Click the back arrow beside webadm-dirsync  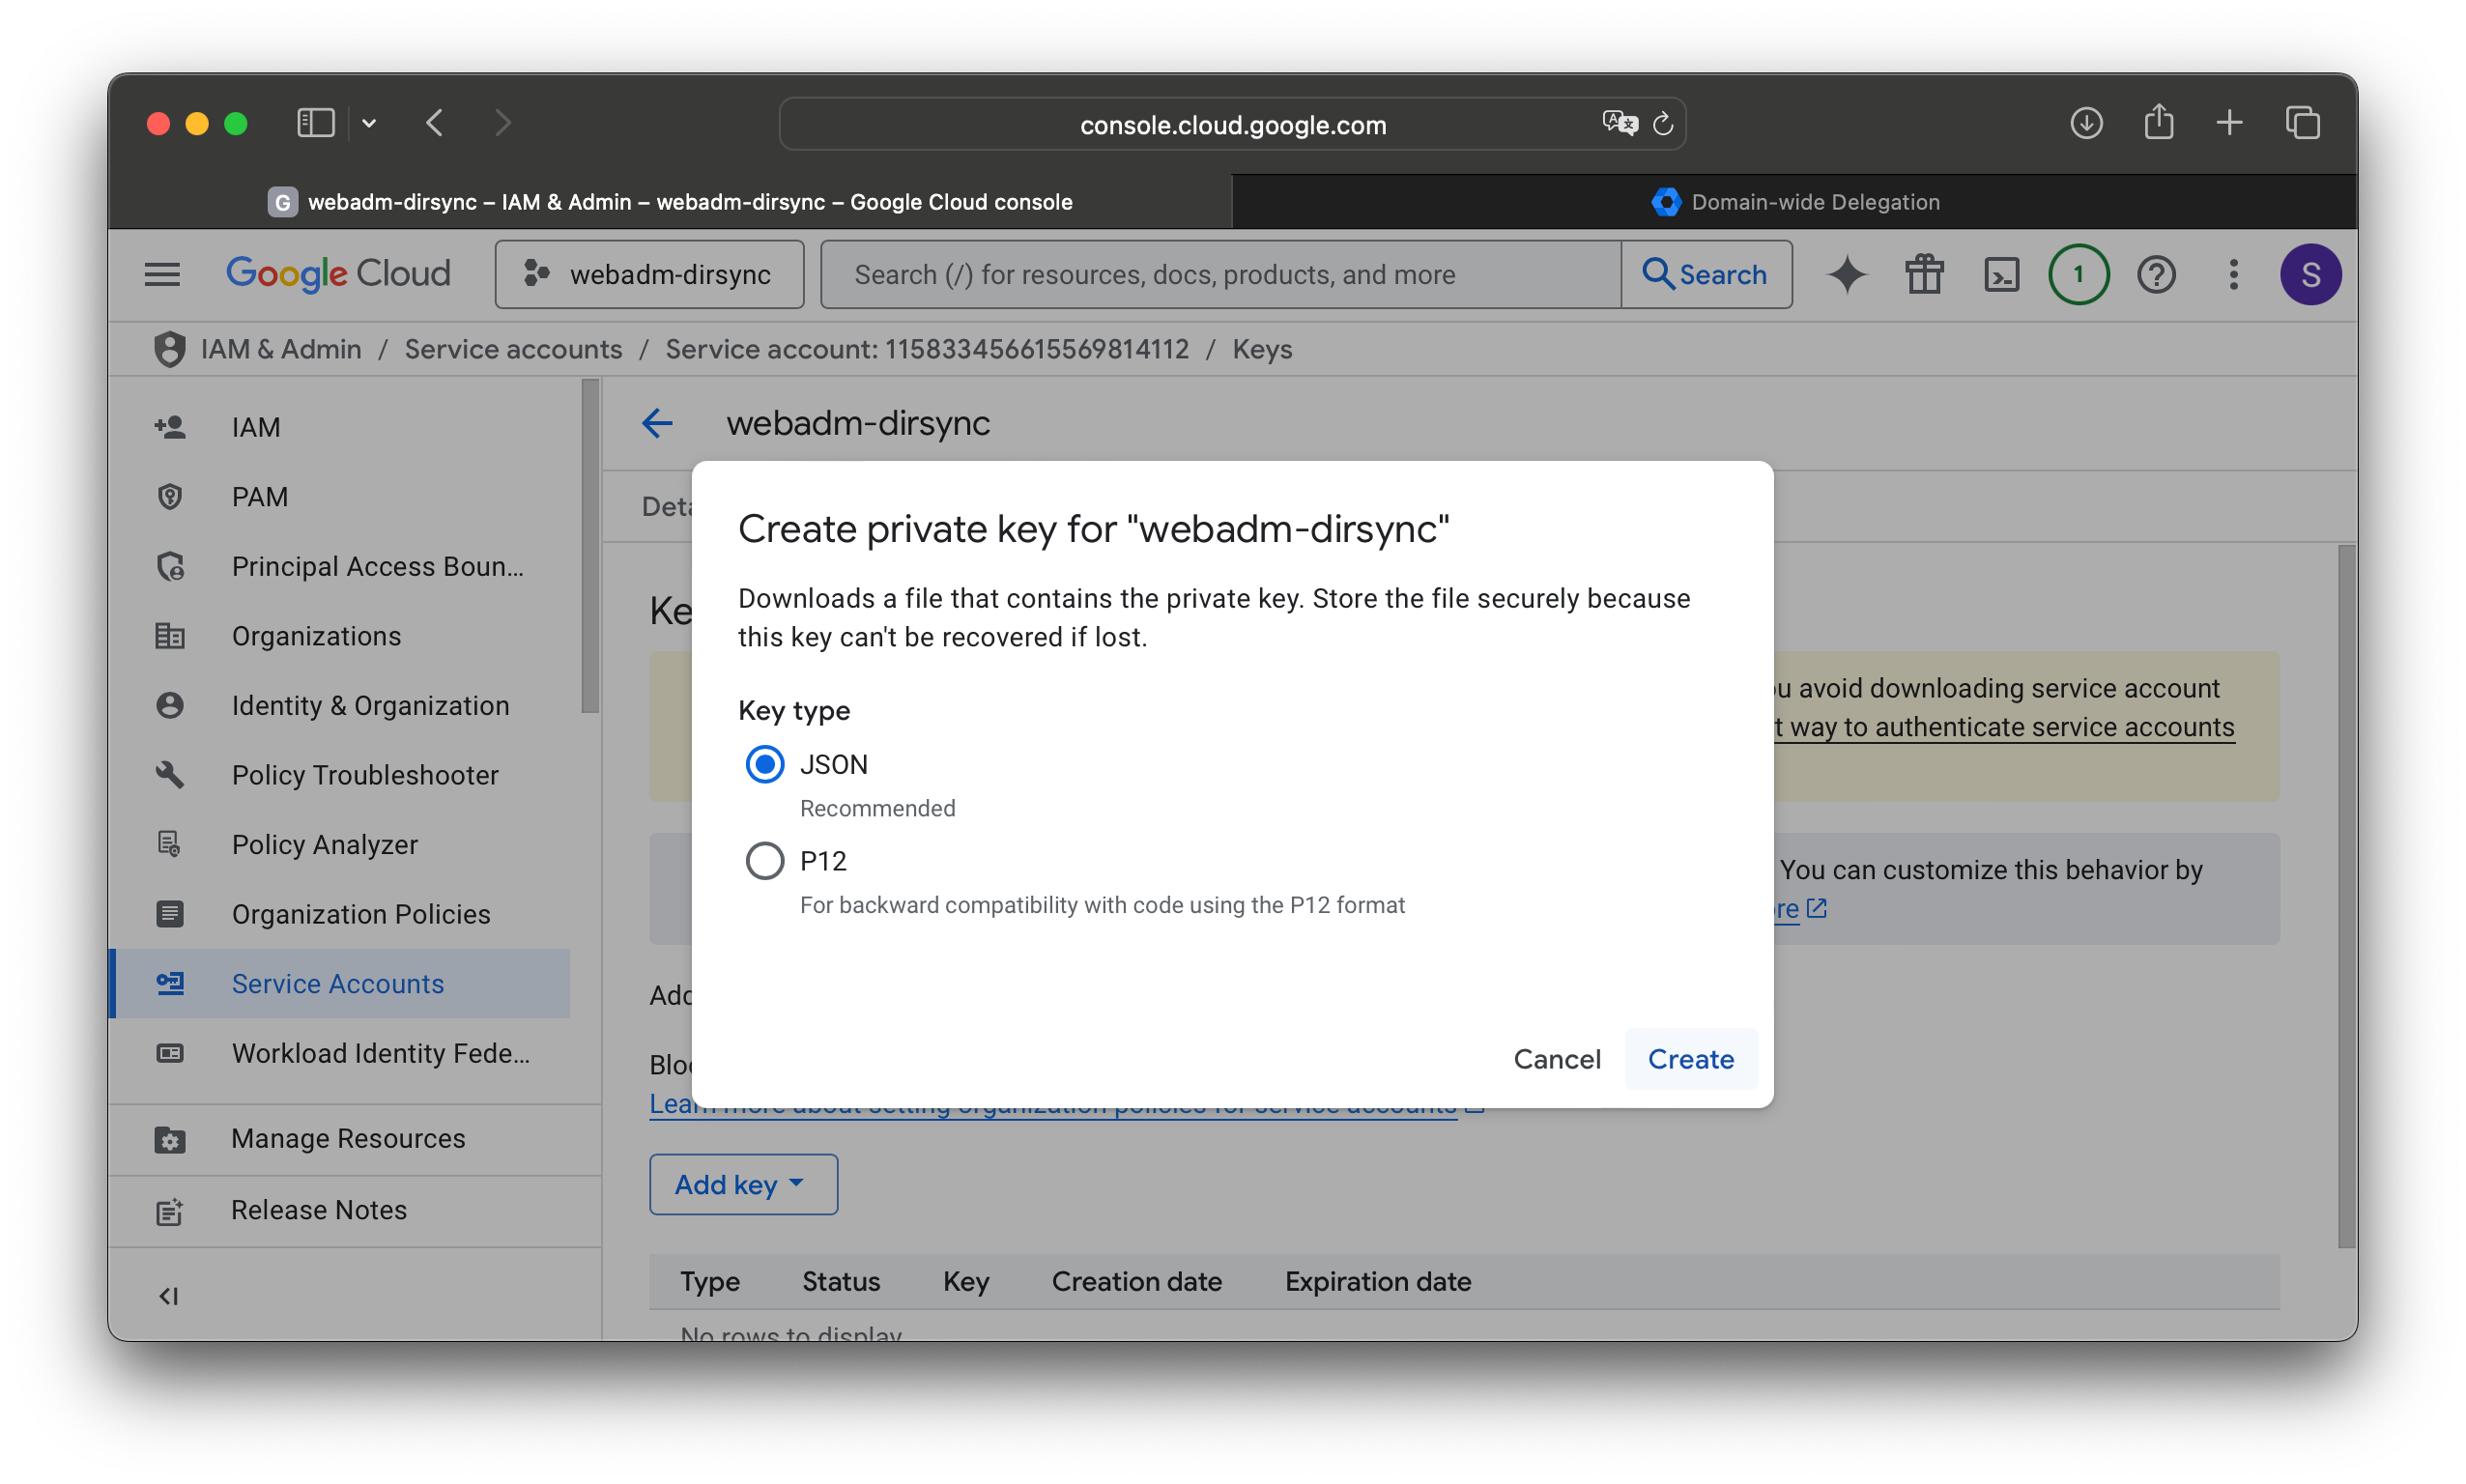click(657, 423)
